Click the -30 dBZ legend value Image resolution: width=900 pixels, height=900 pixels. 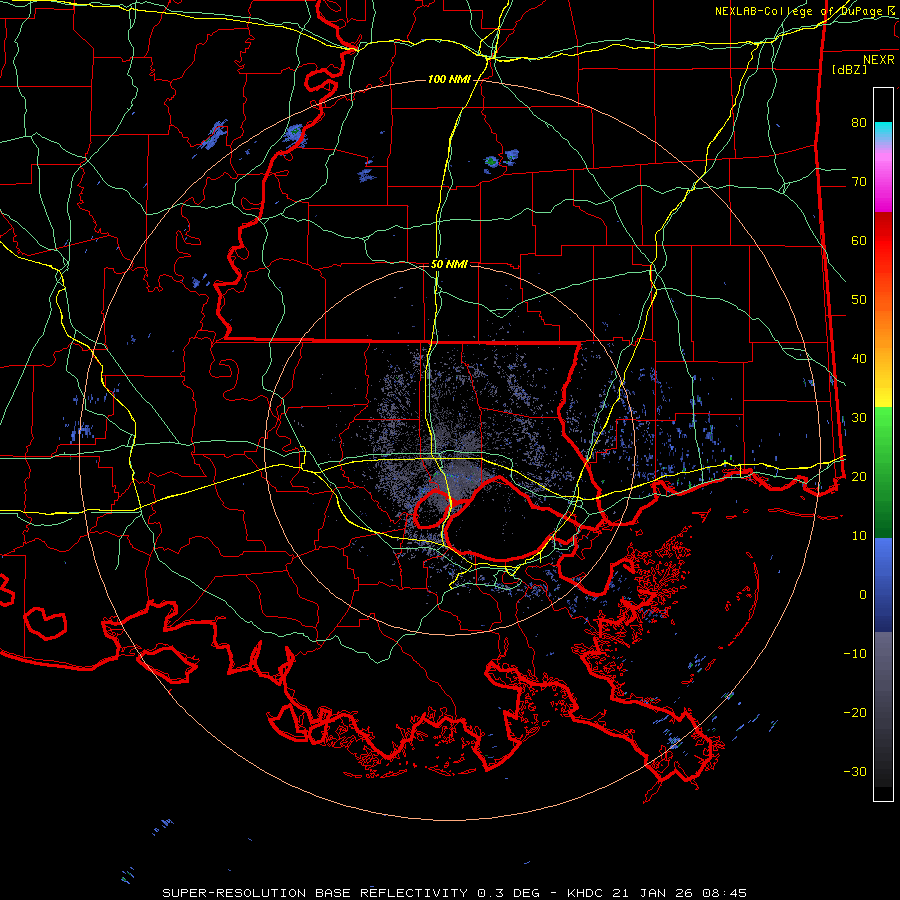(x=855, y=771)
